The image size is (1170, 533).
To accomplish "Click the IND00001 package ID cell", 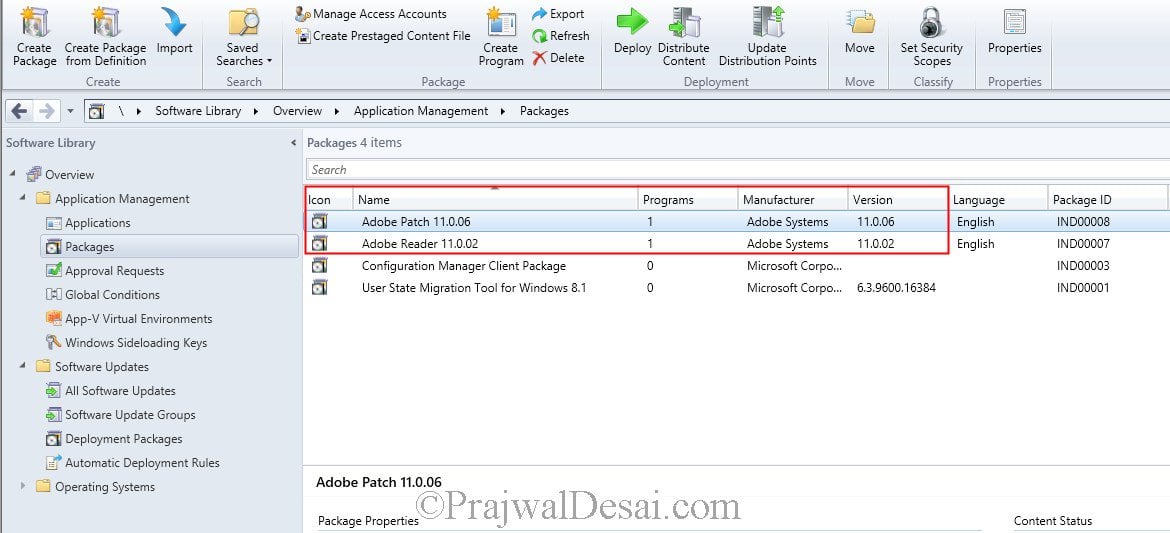I will [1083, 287].
